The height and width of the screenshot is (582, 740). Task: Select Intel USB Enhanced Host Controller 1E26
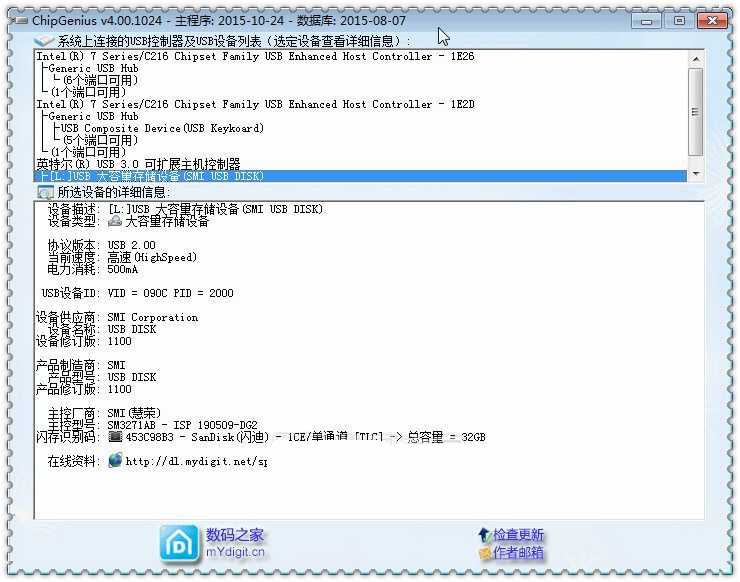255,57
